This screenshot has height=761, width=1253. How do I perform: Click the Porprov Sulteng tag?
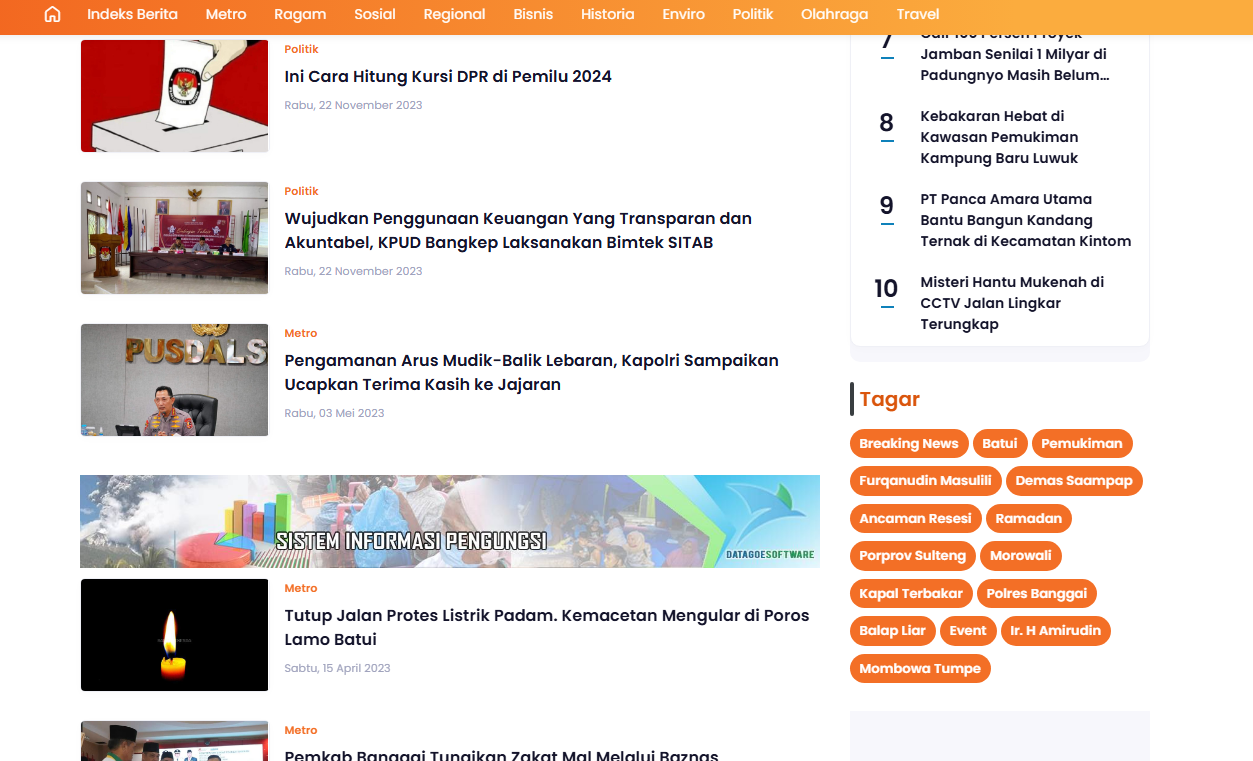[912, 556]
